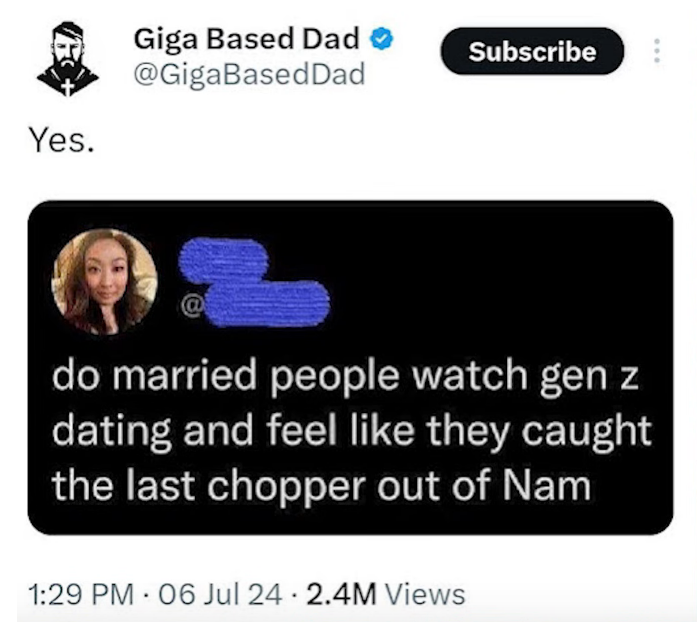The width and height of the screenshot is (700, 625).
Task: Click the "Views" label
Action: (x=425, y=594)
